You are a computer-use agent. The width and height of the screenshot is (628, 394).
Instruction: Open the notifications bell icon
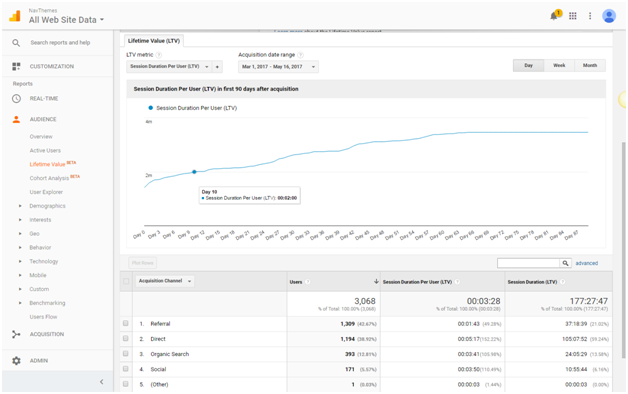555,15
